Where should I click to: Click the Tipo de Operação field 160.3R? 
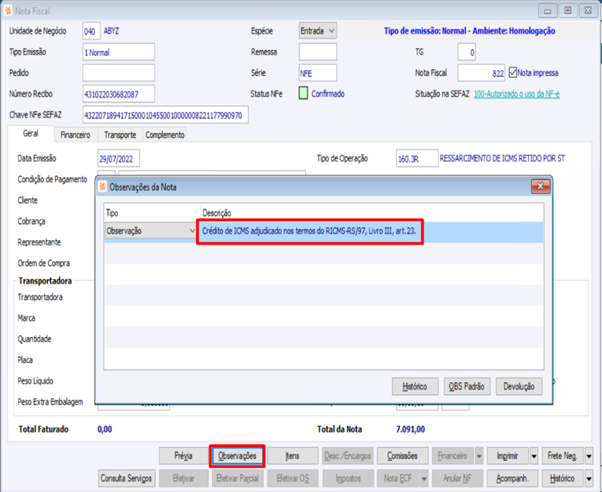[417, 158]
